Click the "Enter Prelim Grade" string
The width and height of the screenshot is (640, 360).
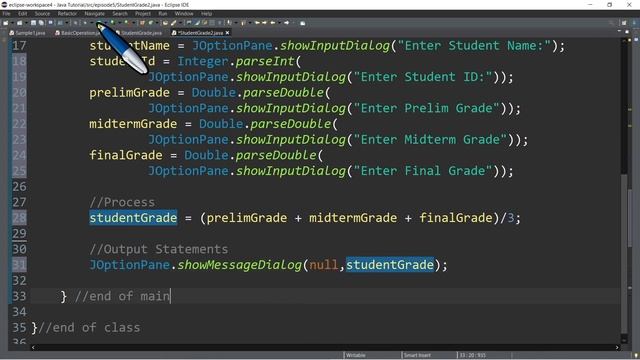(x=427, y=108)
